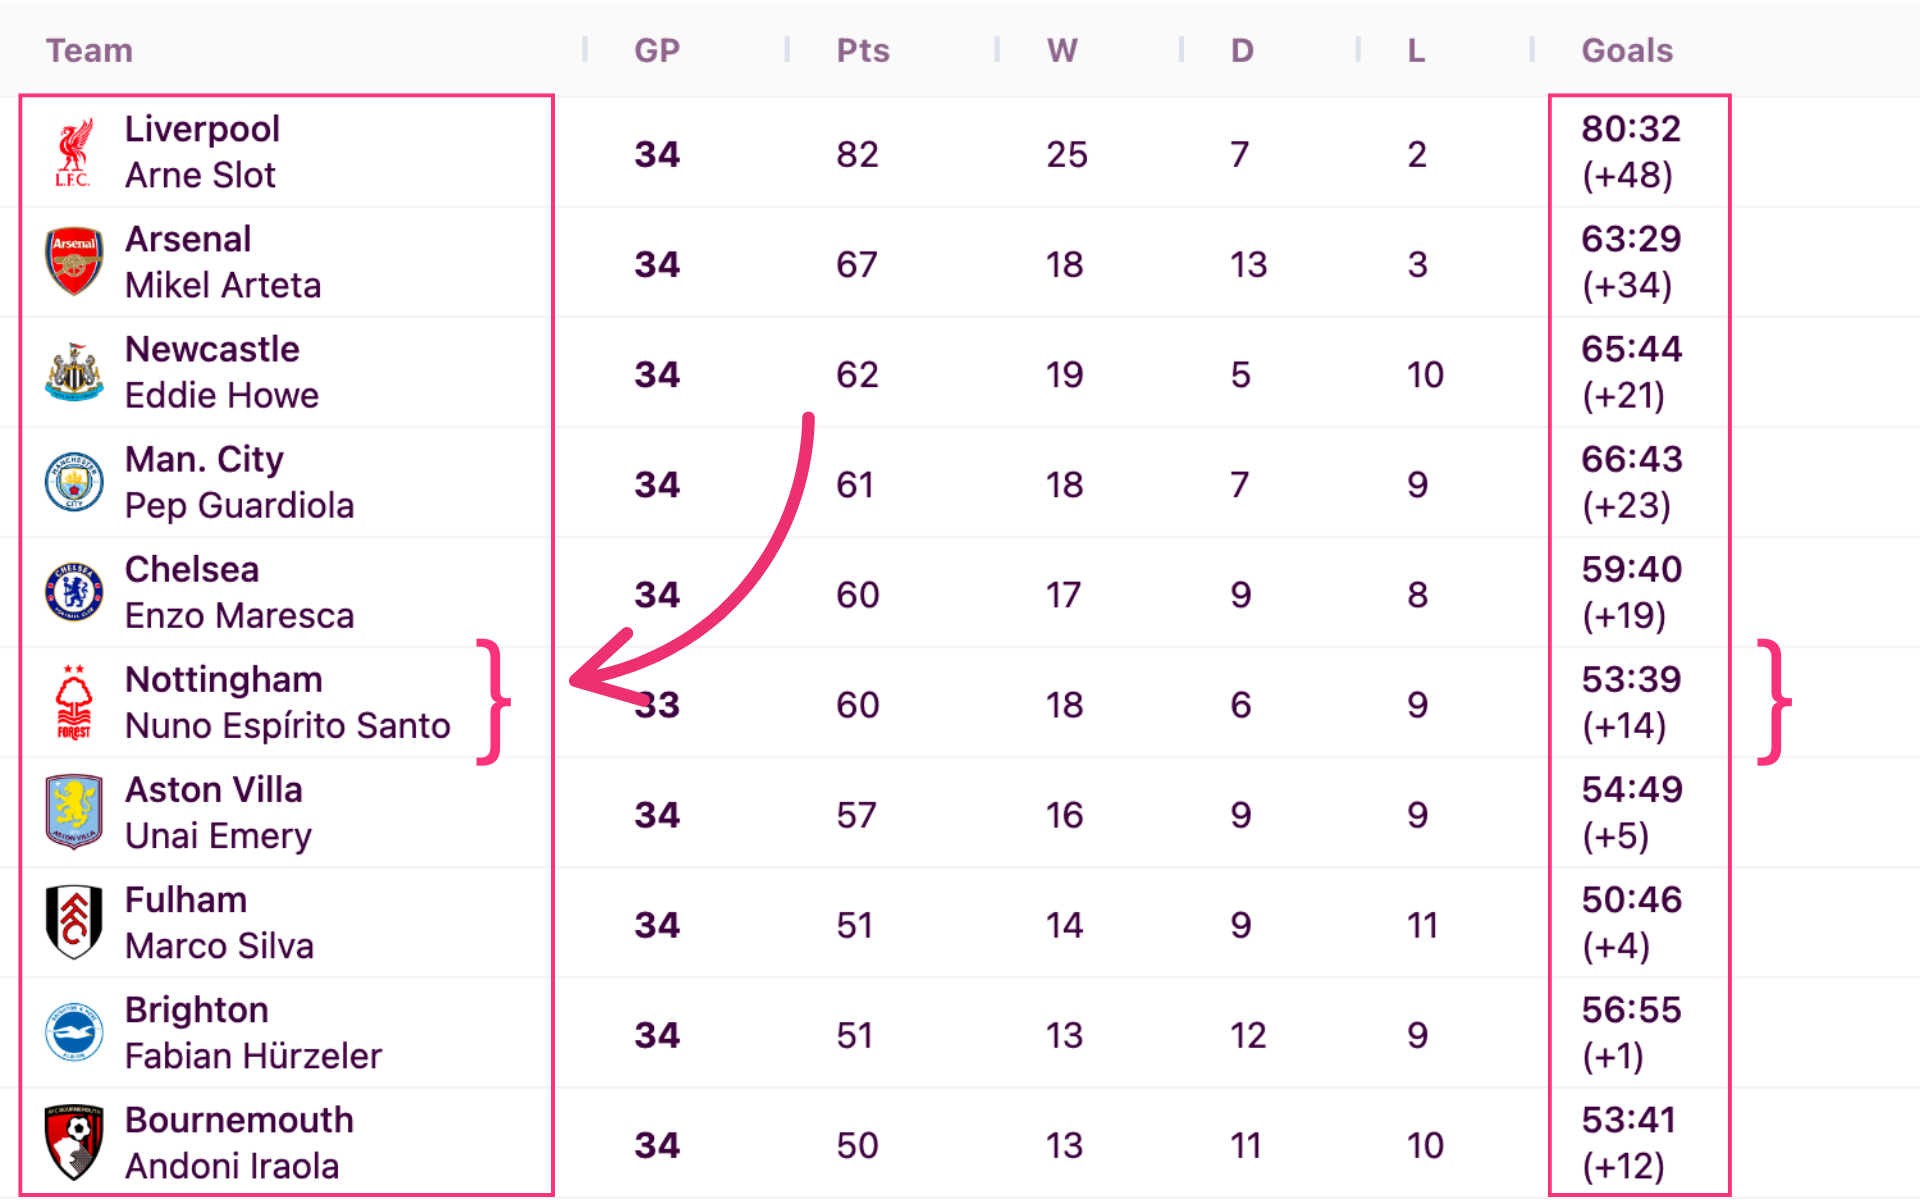Open the Nottingham team name link
This screenshot has width=1920, height=1200.
[224, 679]
